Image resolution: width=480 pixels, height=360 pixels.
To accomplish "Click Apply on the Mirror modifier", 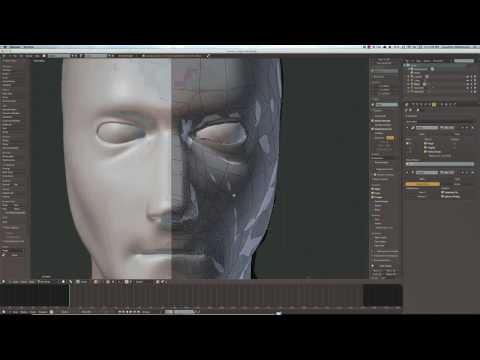I will [422, 135].
